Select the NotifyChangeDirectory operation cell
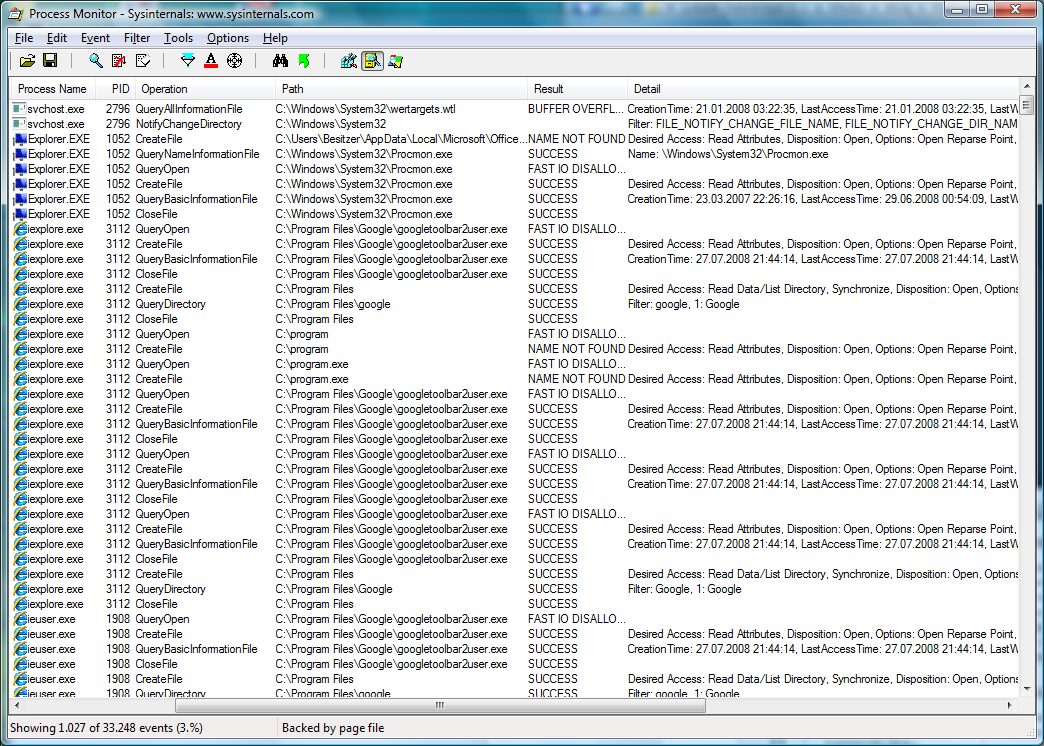Image resolution: width=1044 pixels, height=746 pixels. click(x=188, y=124)
